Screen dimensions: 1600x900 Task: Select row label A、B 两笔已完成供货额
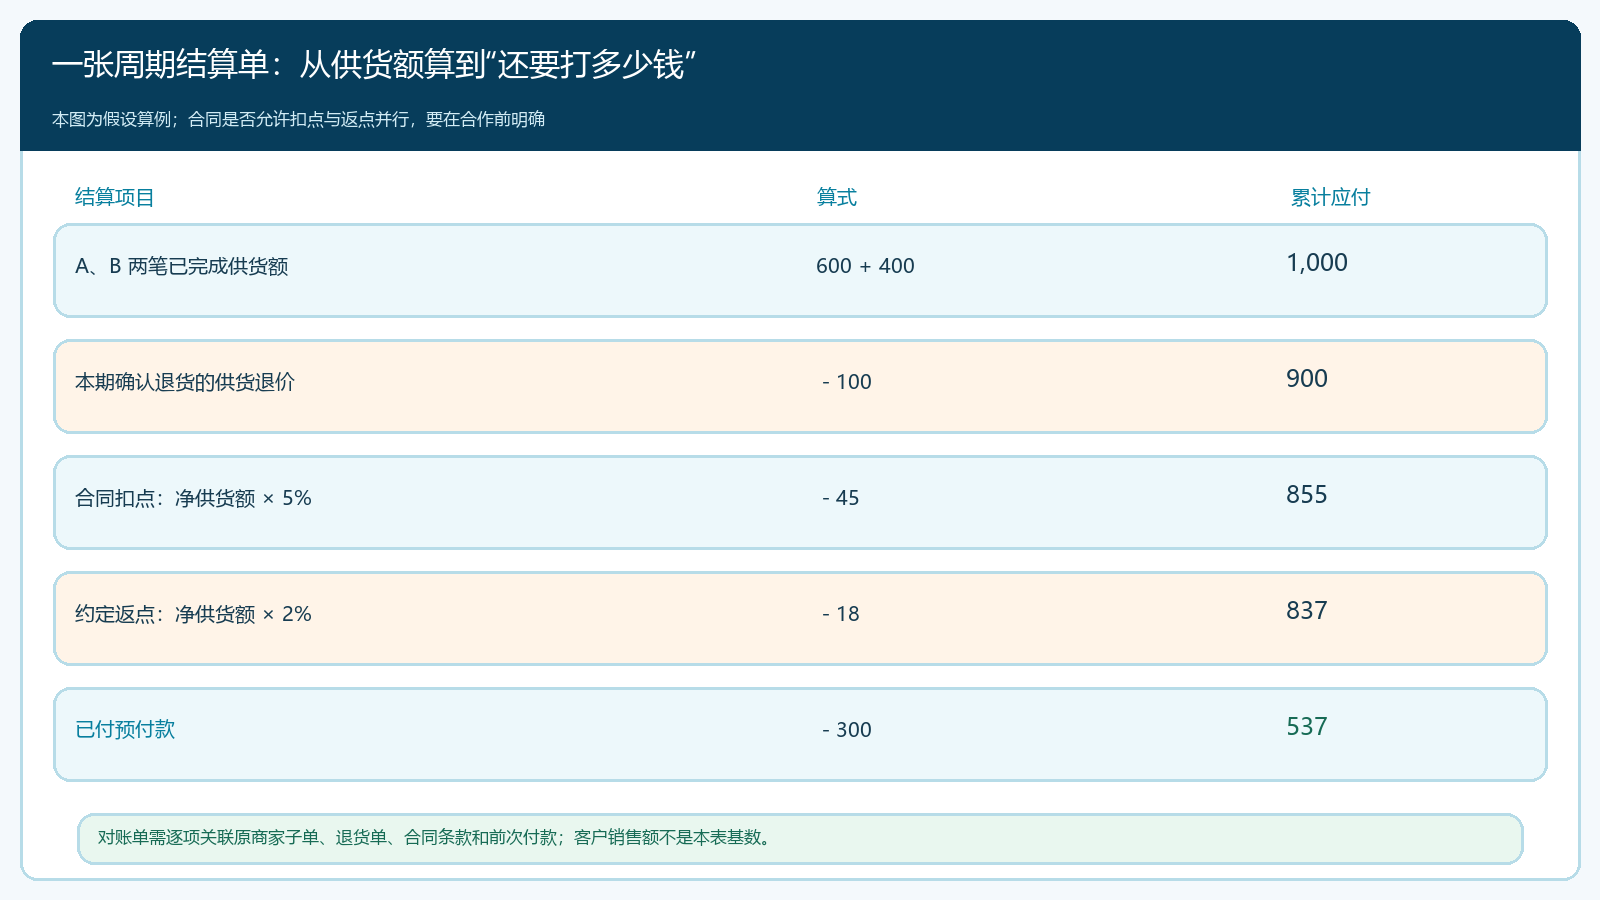[x=182, y=266]
